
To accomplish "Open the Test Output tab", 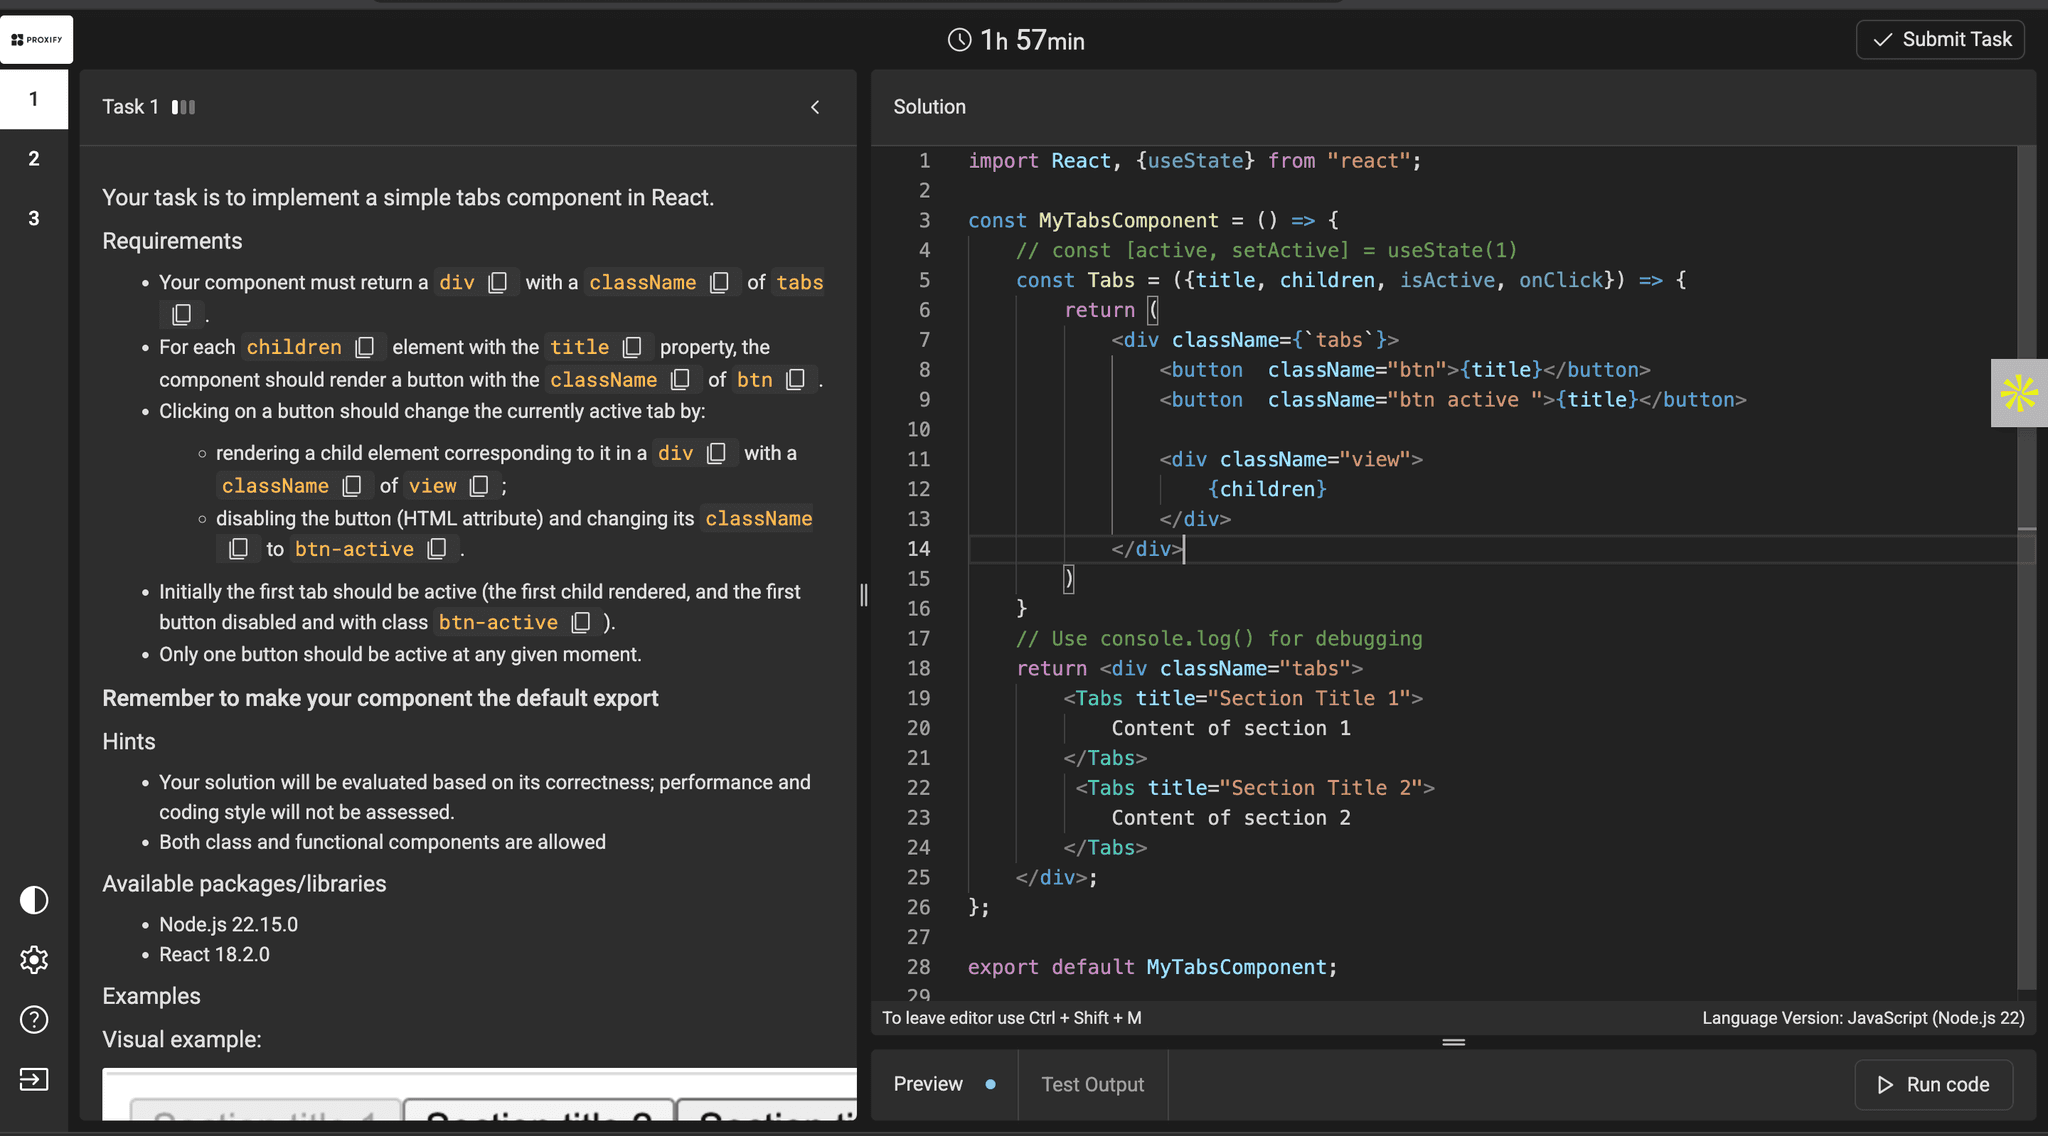I will coord(1092,1084).
